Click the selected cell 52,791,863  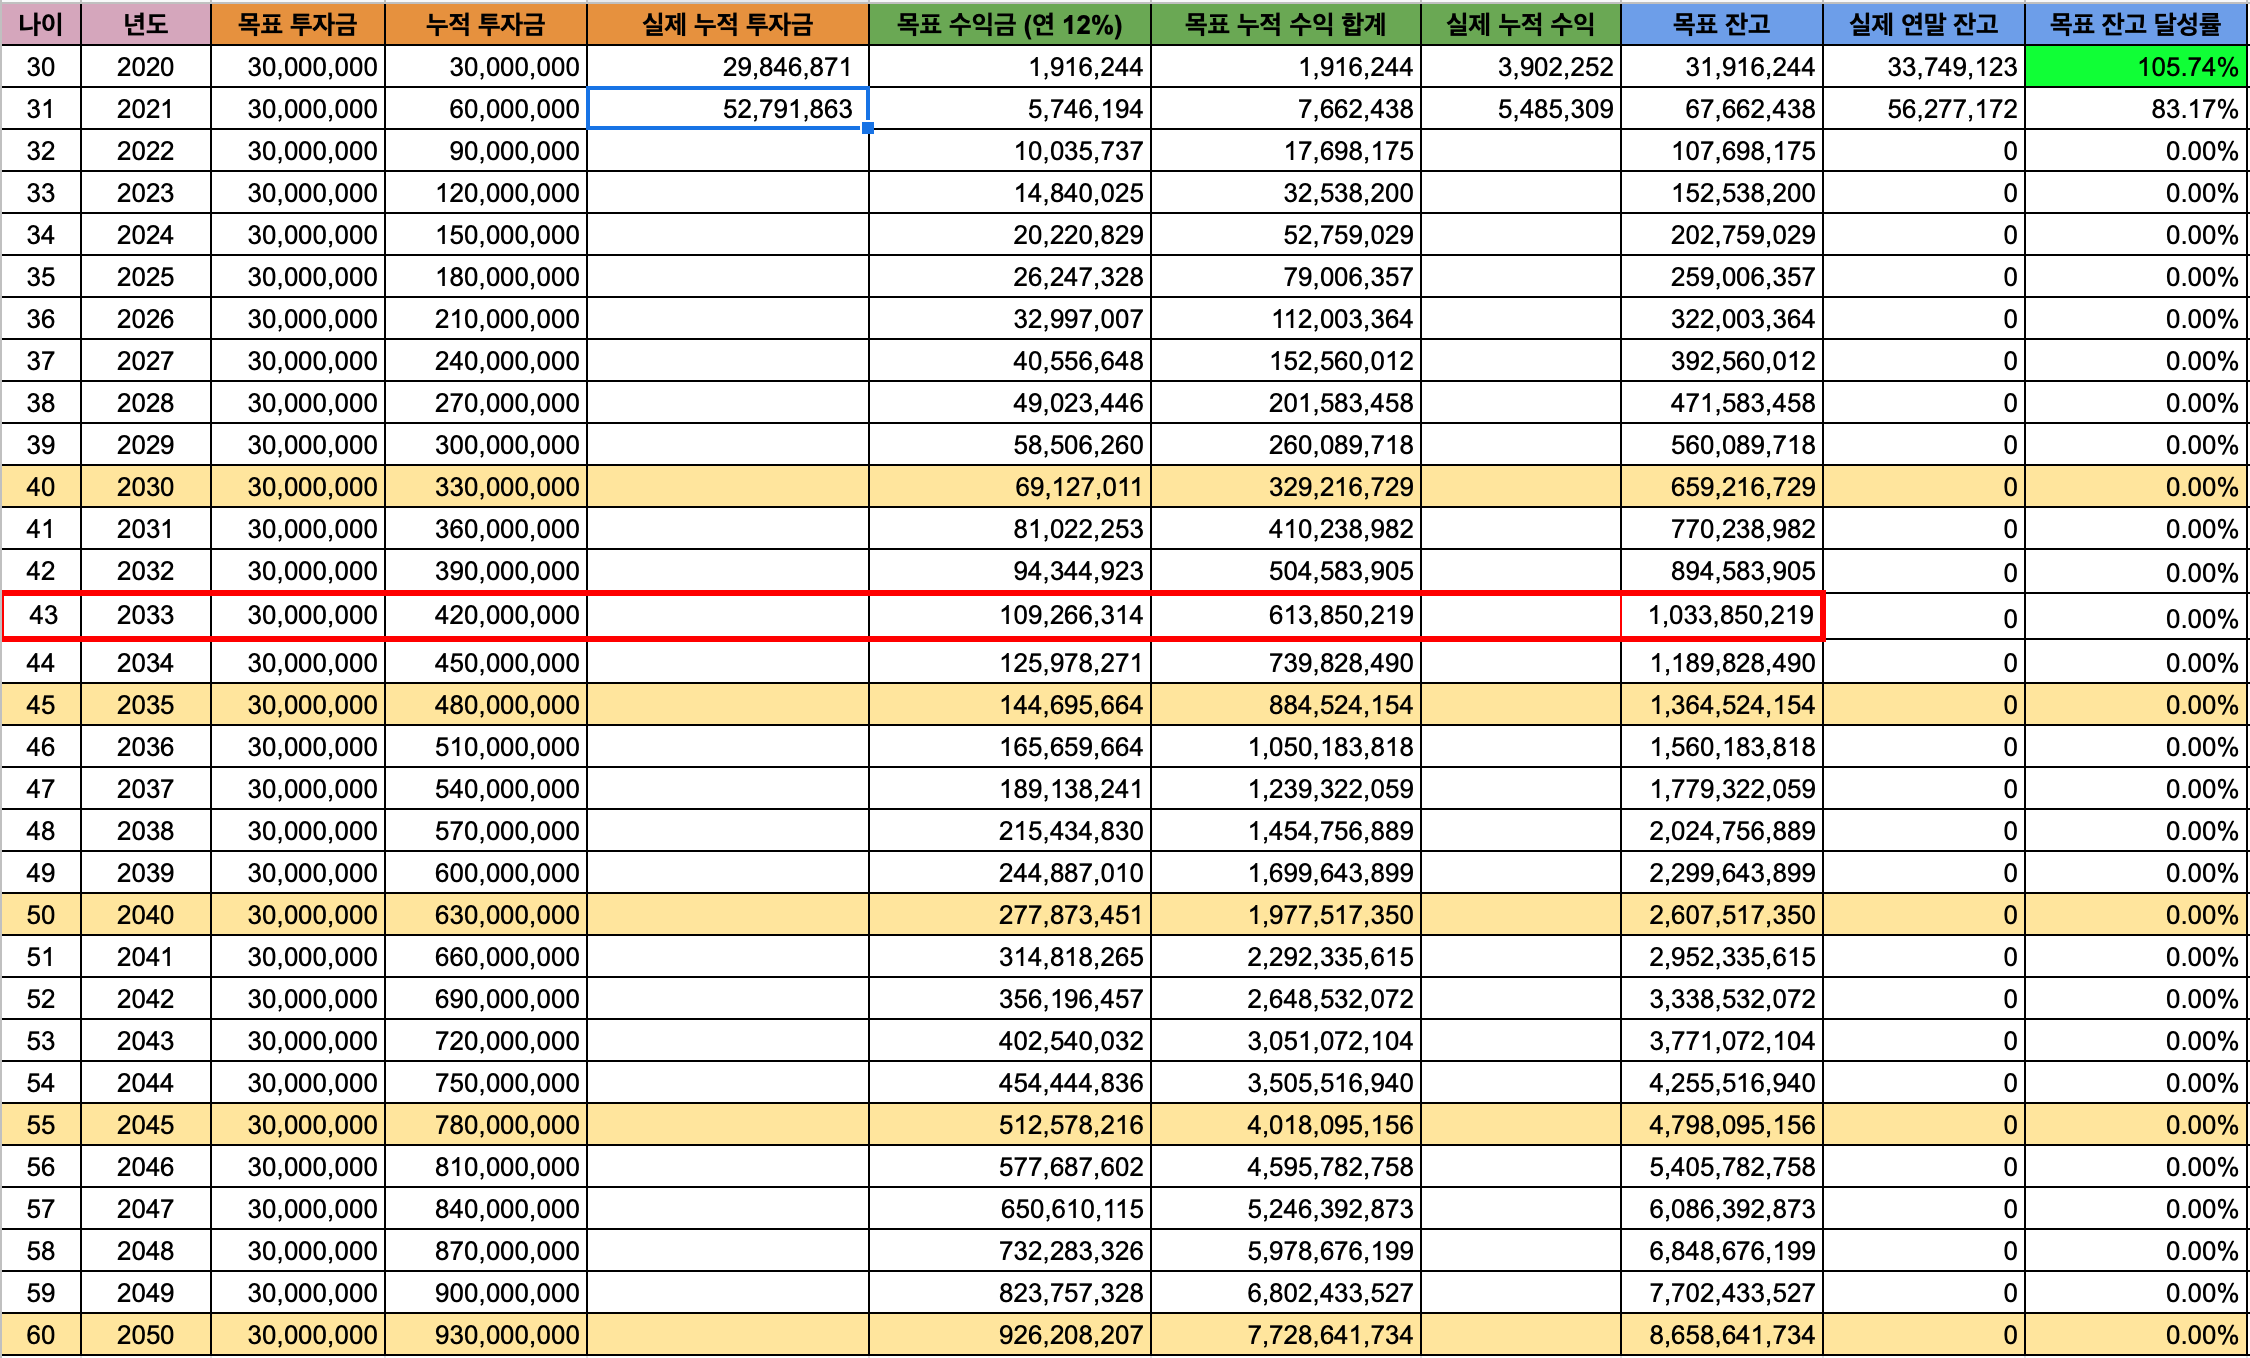[728, 109]
